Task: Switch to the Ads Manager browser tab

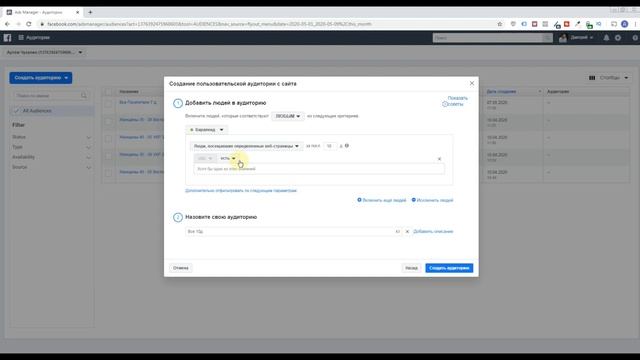Action: tap(42, 12)
